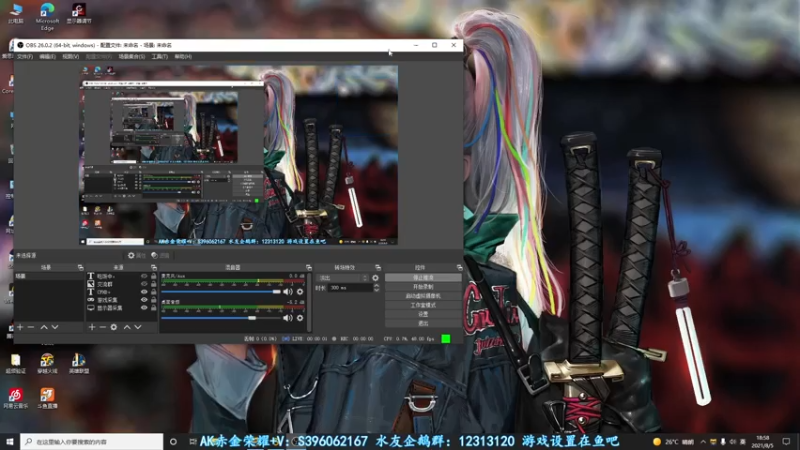800x450 pixels.
Task: Open source properties gear in the Sources toolbar
Action: [114, 327]
